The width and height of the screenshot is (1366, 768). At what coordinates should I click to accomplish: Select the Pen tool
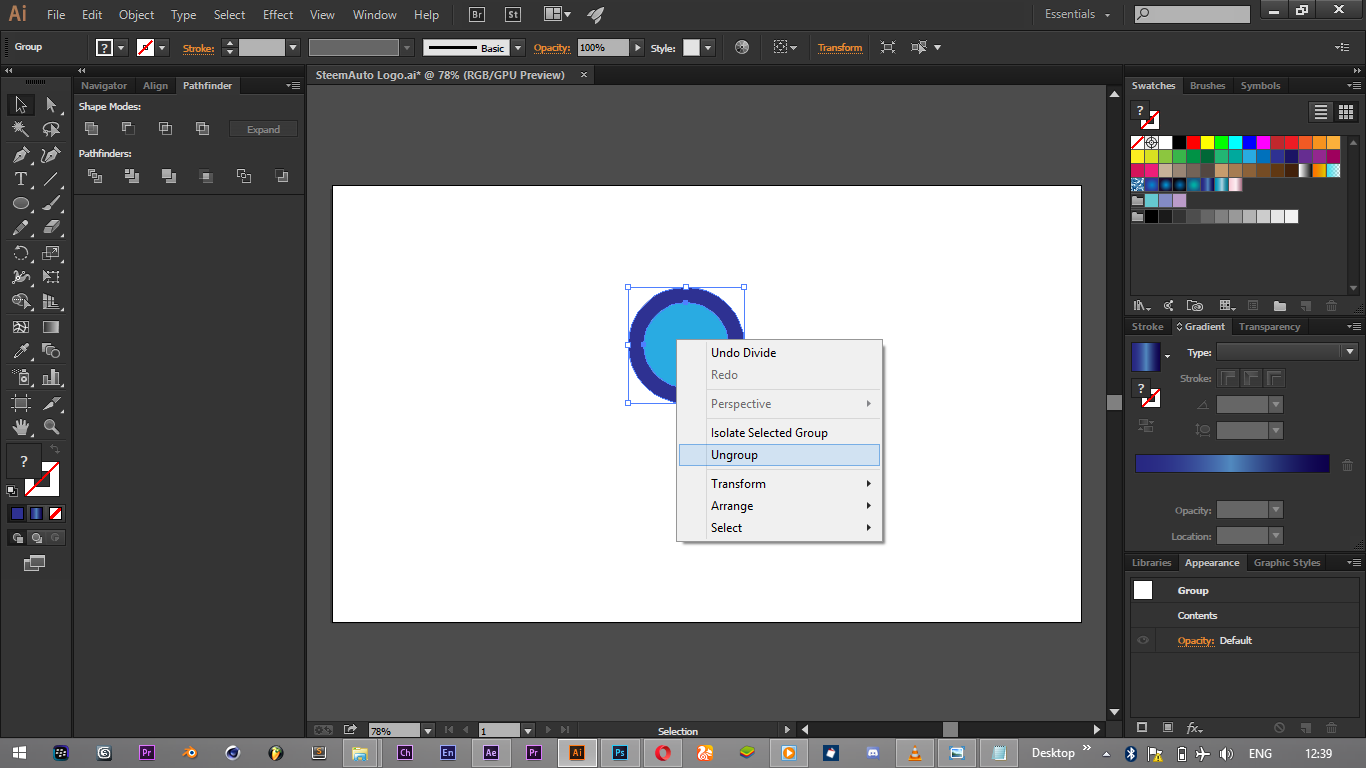(x=20, y=154)
